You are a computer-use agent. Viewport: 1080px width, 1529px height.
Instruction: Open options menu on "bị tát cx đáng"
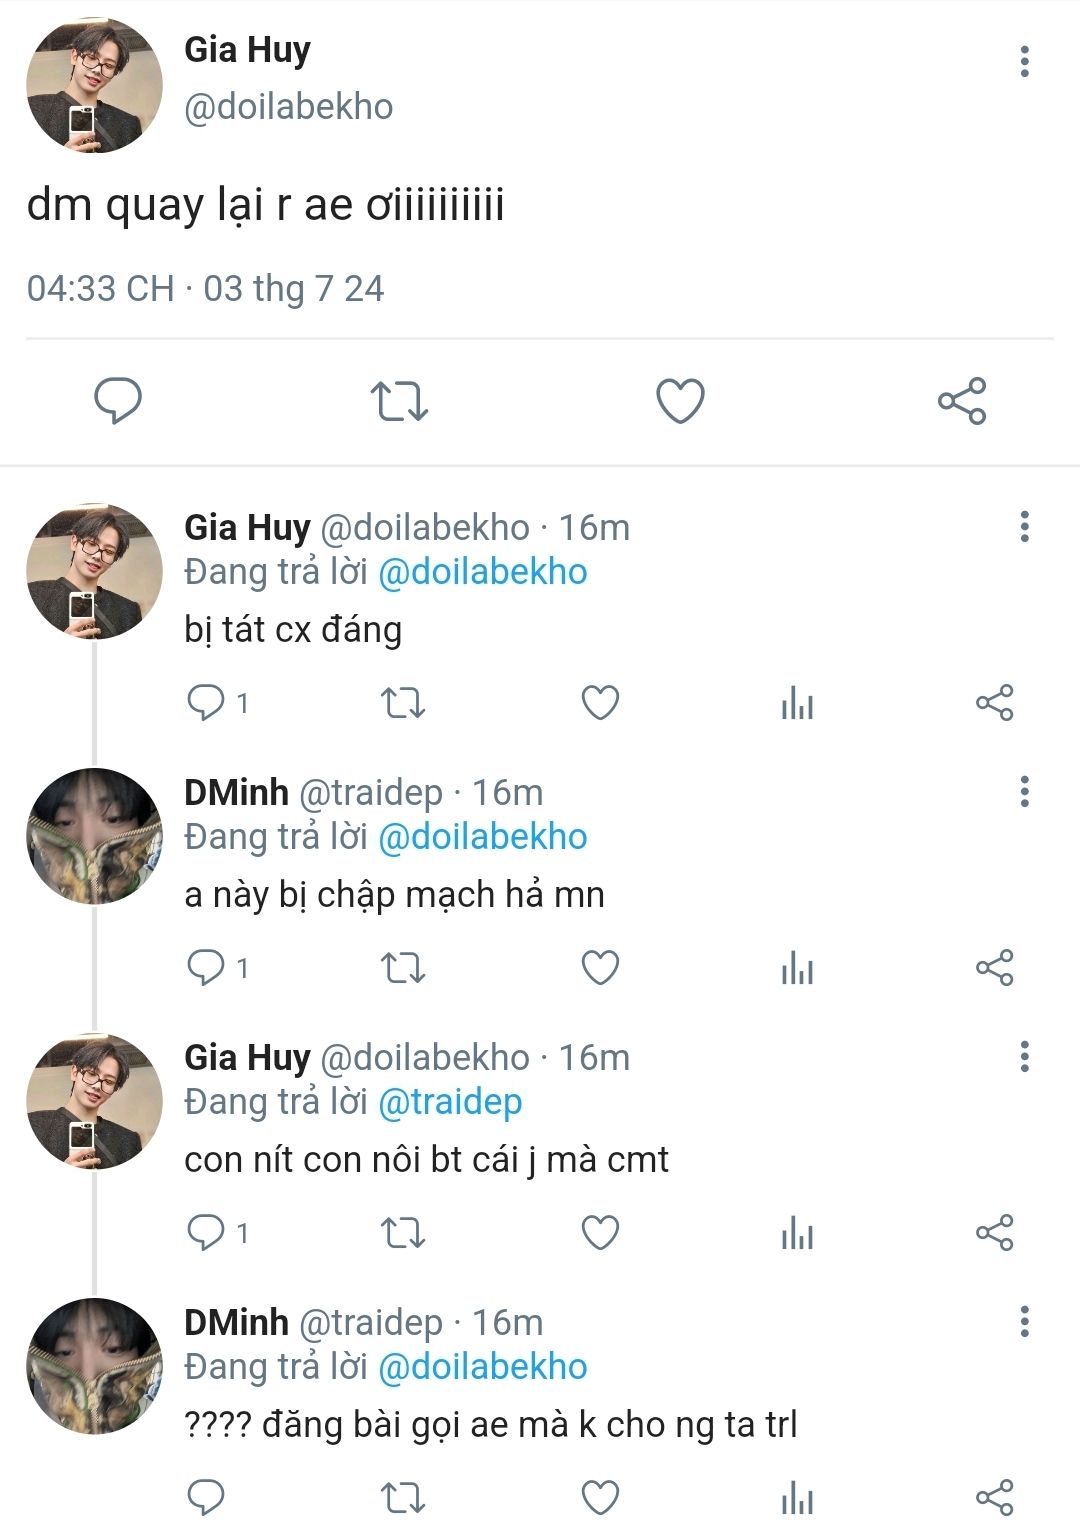[x=1024, y=527]
